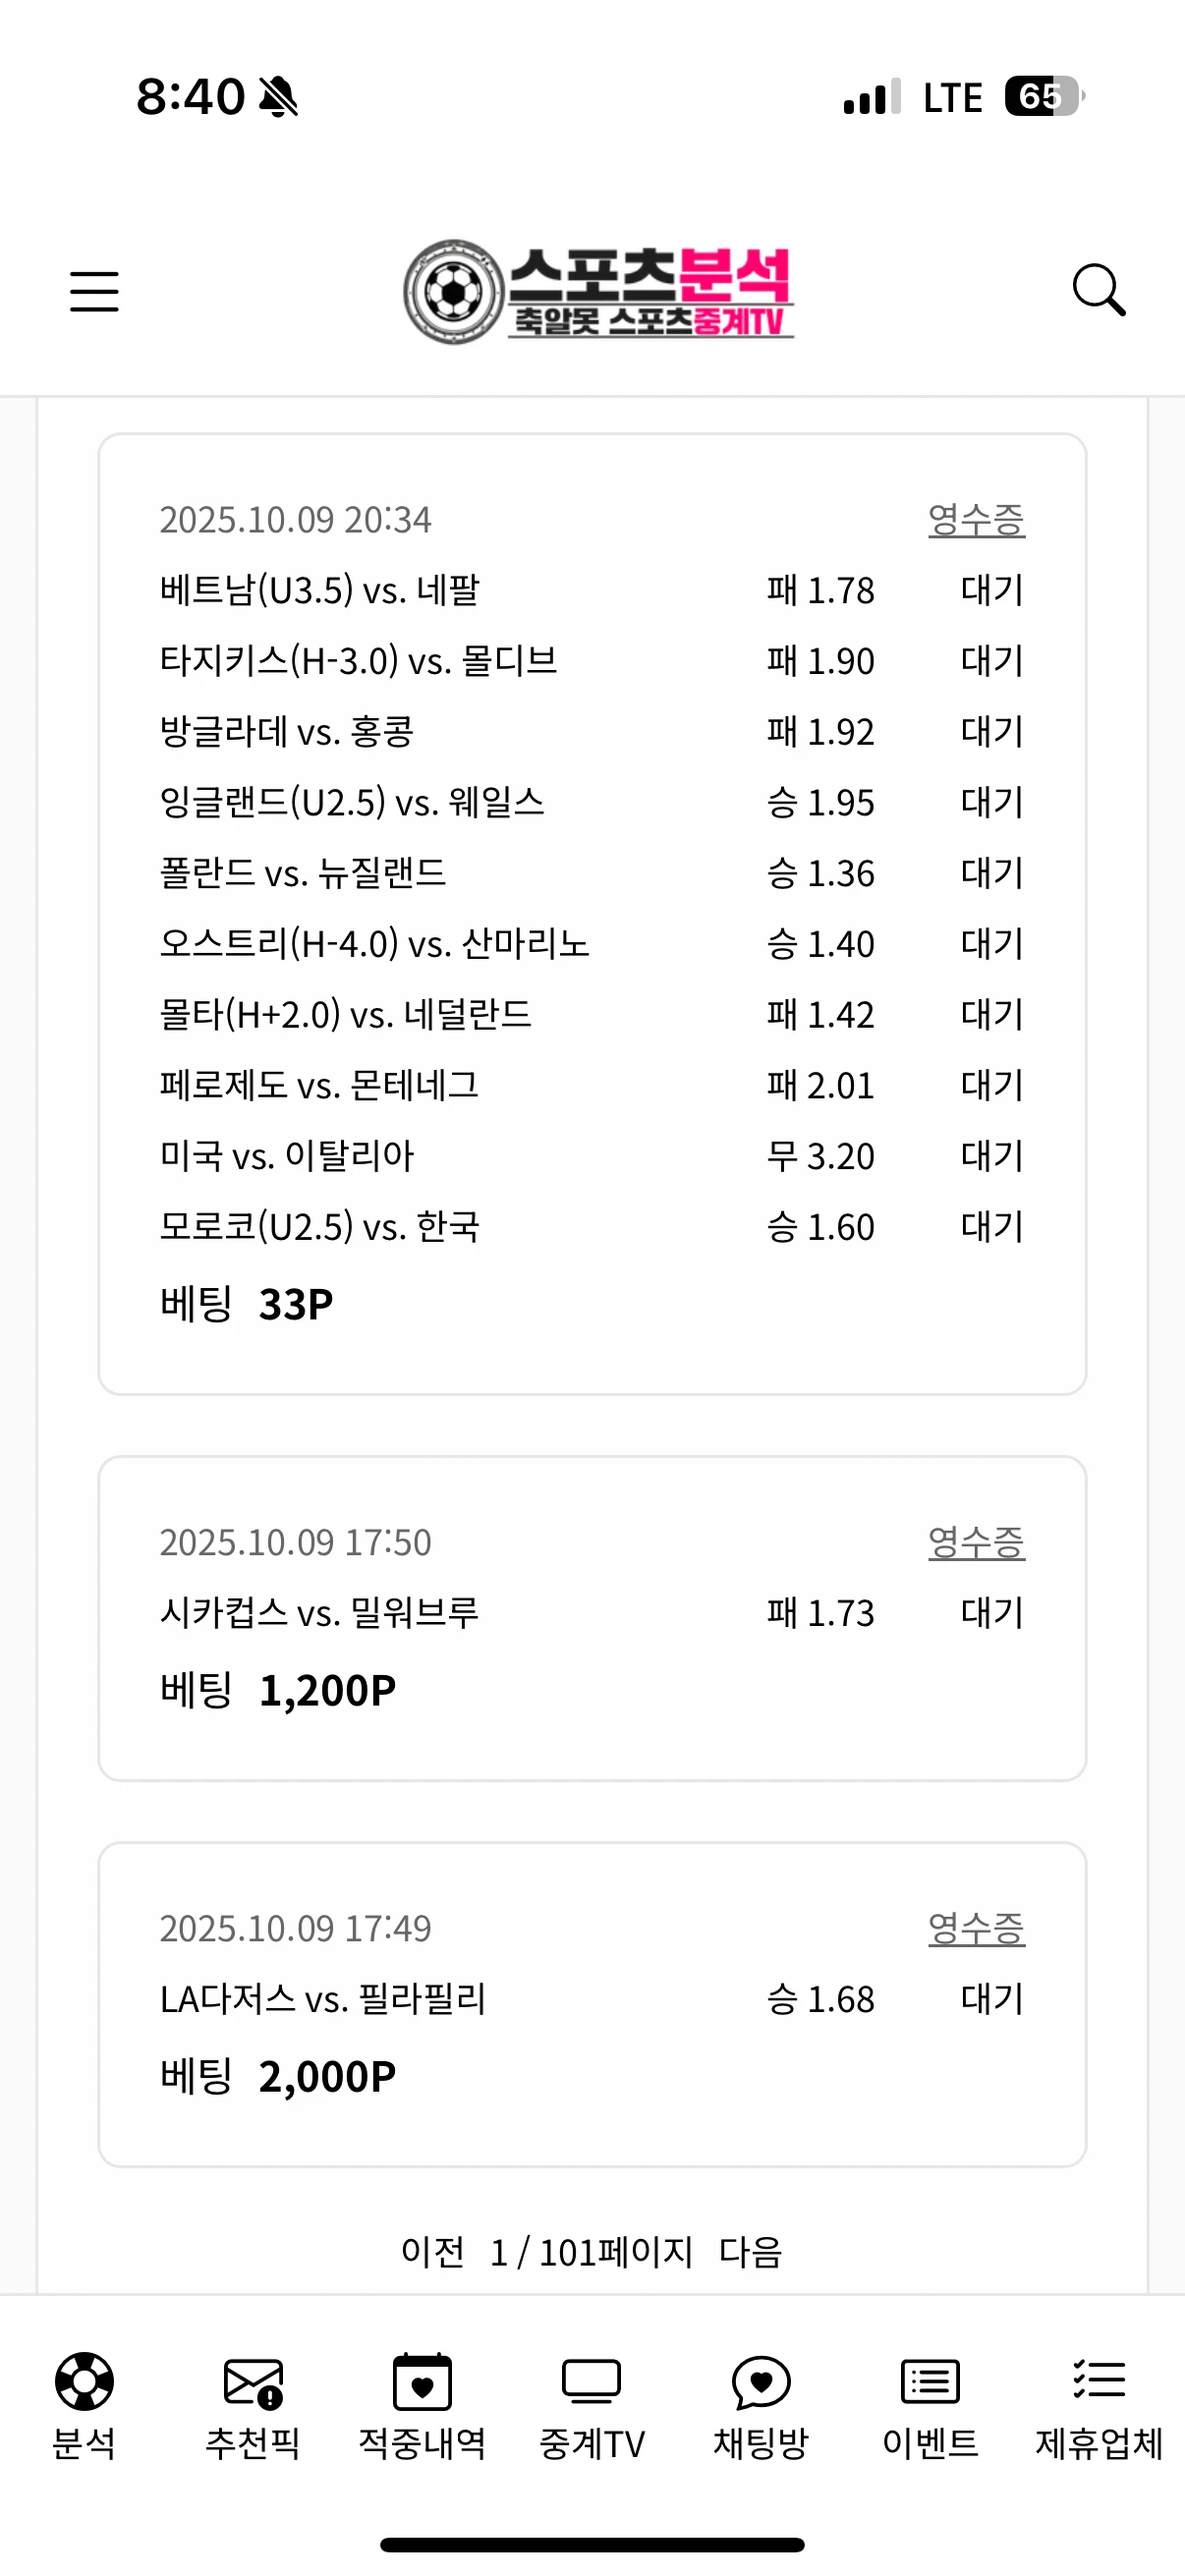Image resolution: width=1185 pixels, height=2576 pixels.
Task: Go to 이전 page
Action: tap(432, 2252)
